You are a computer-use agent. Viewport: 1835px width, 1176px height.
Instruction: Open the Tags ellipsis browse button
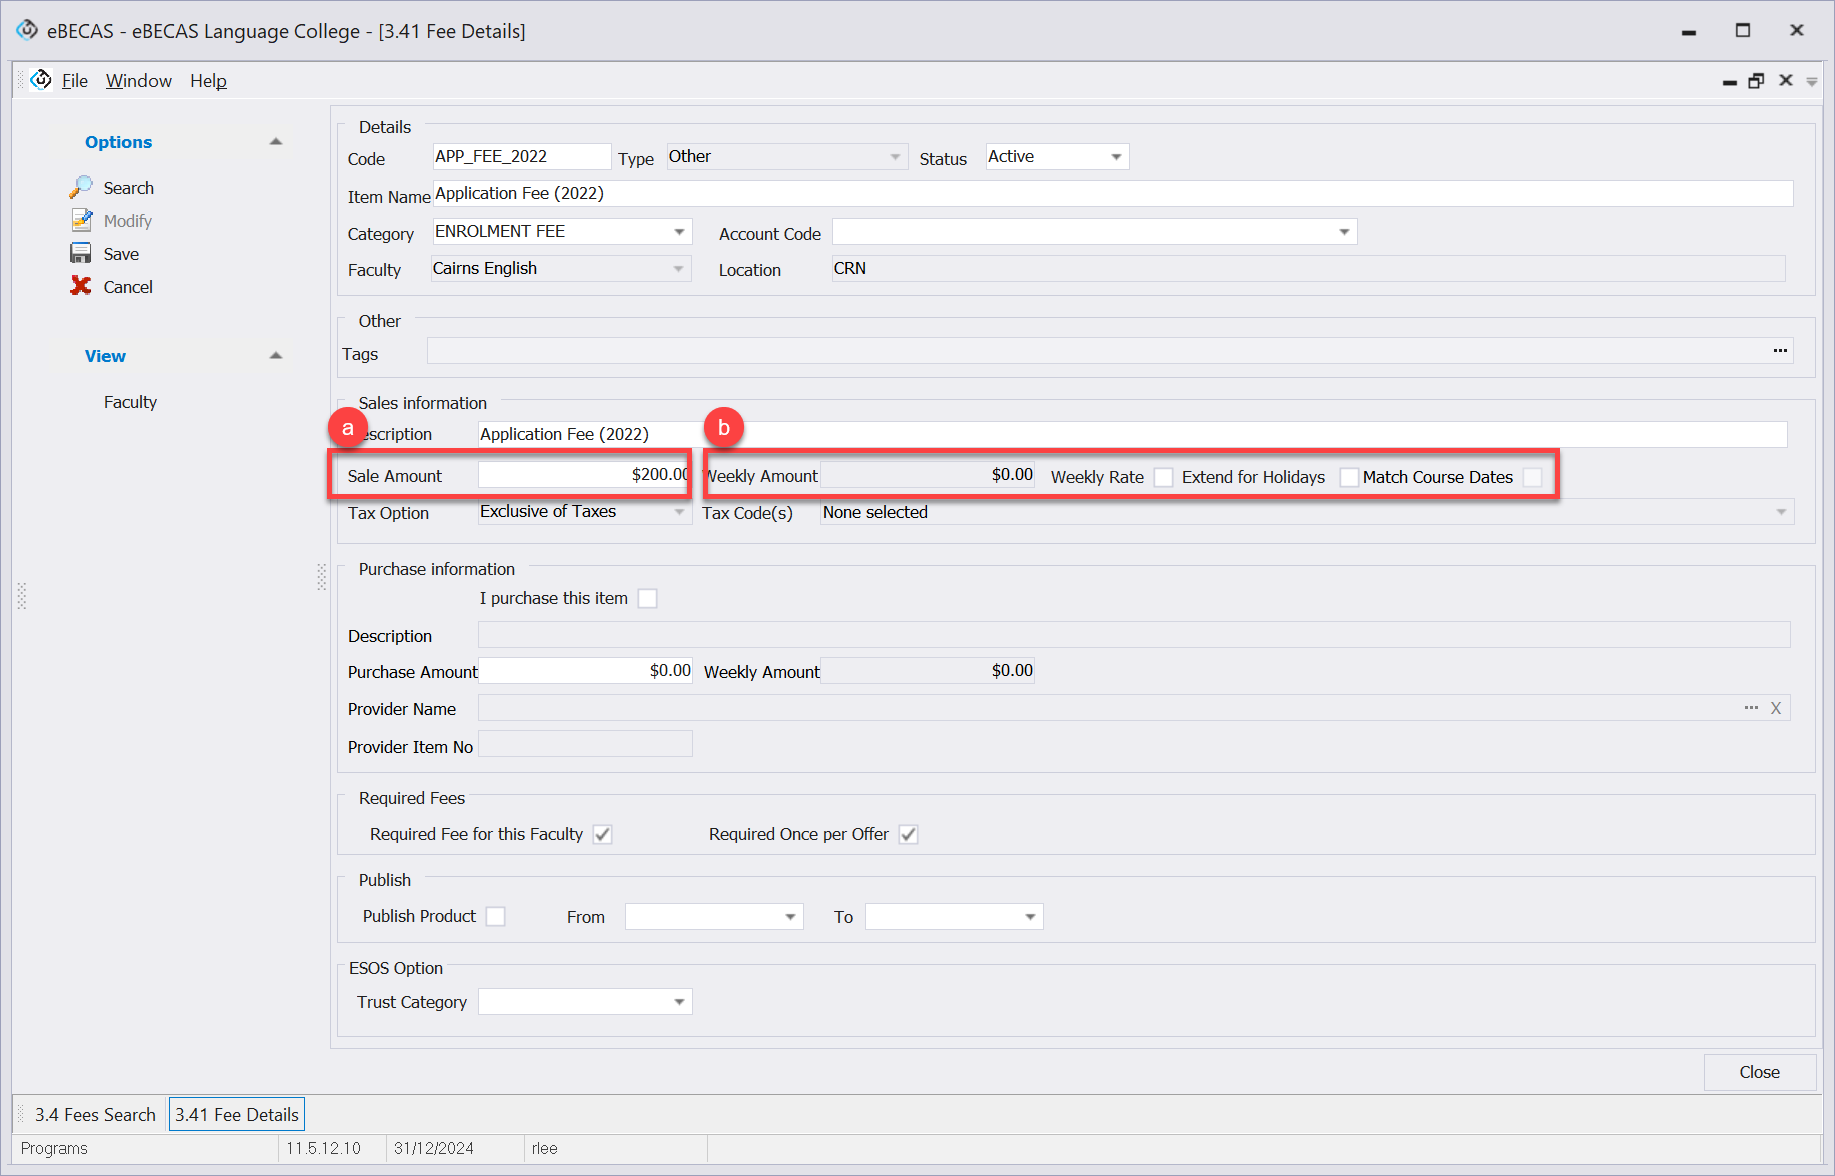coord(1780,351)
